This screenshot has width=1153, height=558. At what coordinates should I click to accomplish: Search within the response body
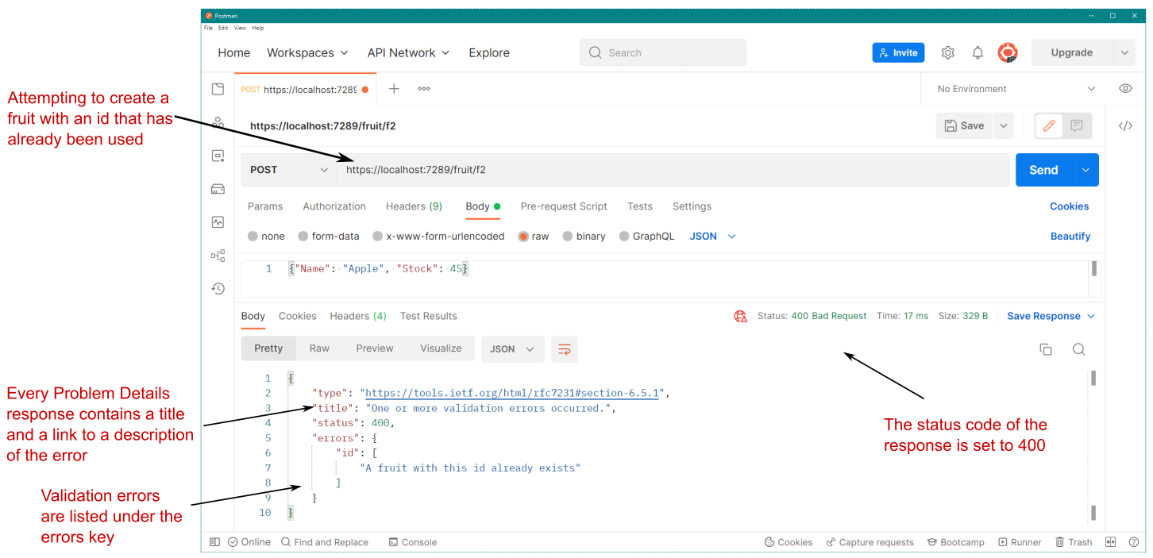pyautogui.click(x=1079, y=349)
